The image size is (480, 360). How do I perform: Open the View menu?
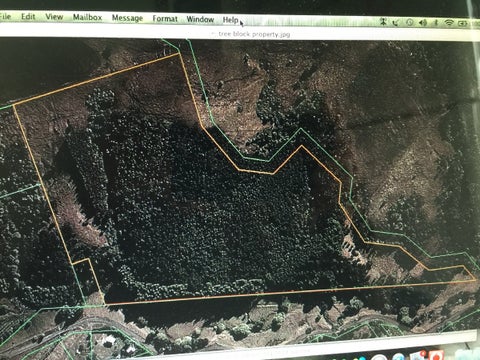[54, 17]
